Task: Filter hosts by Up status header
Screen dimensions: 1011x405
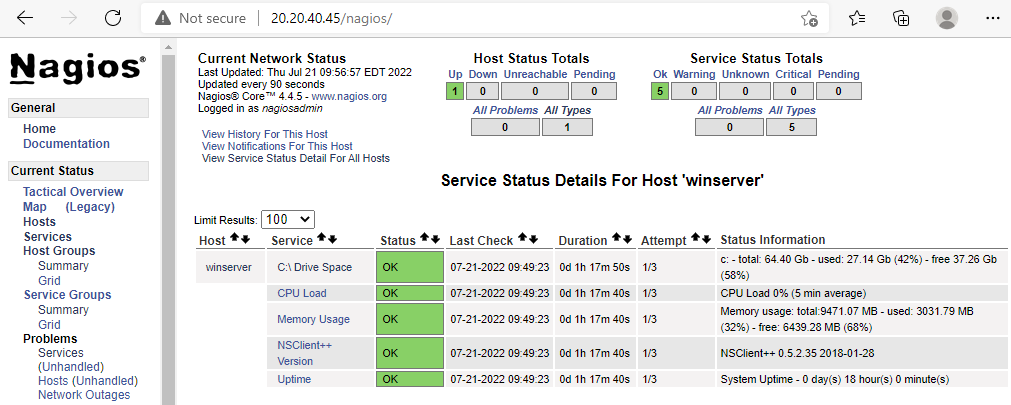Action: [455, 75]
